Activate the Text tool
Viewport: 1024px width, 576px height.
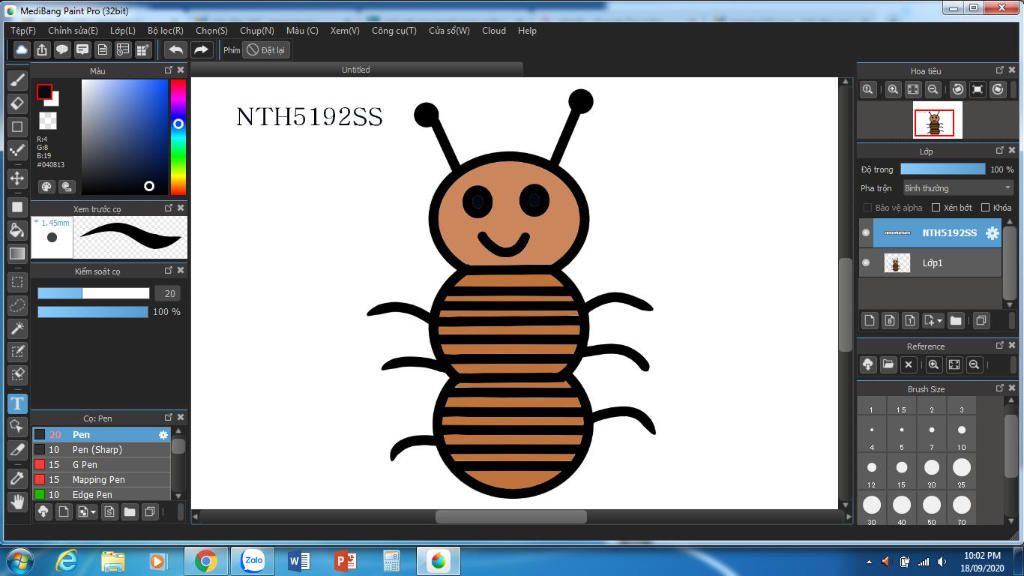18,404
